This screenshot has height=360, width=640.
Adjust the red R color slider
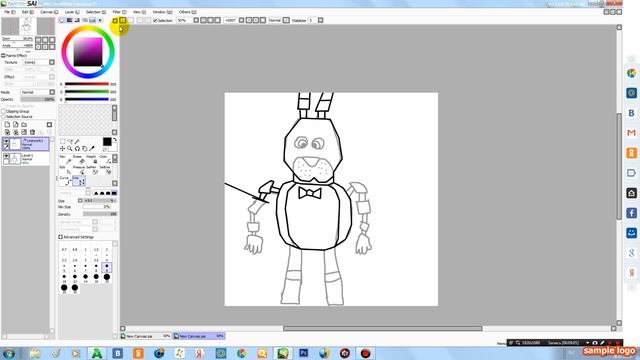pos(87,84)
